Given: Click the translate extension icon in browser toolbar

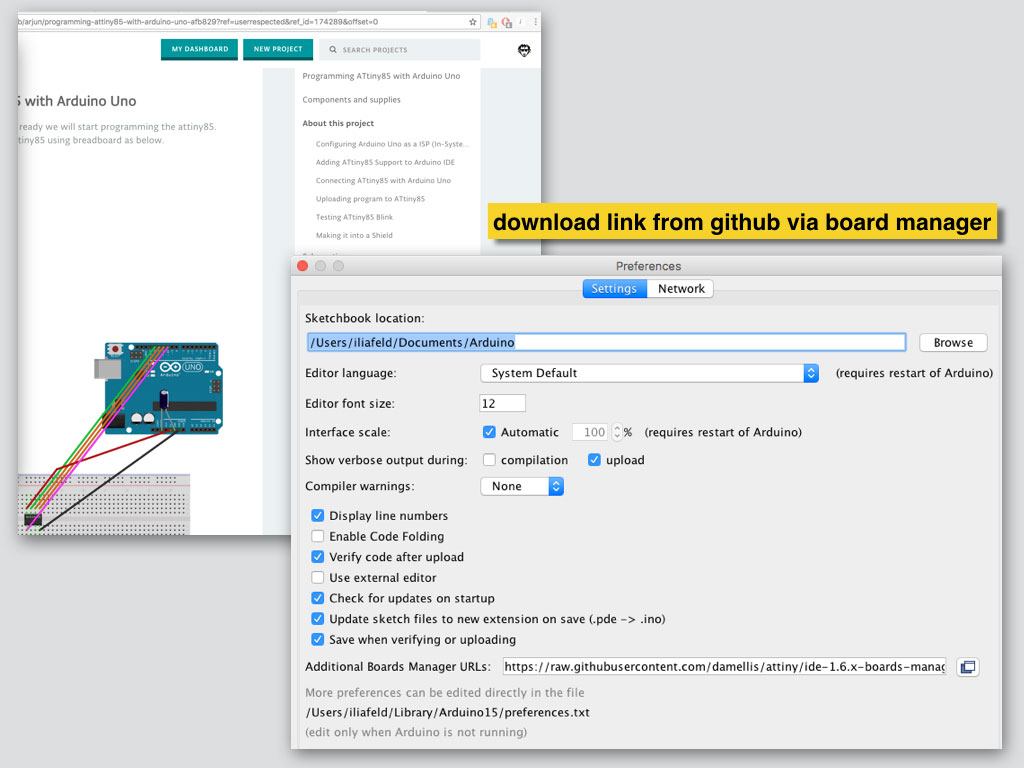Looking at the screenshot, I should tap(492, 23).
